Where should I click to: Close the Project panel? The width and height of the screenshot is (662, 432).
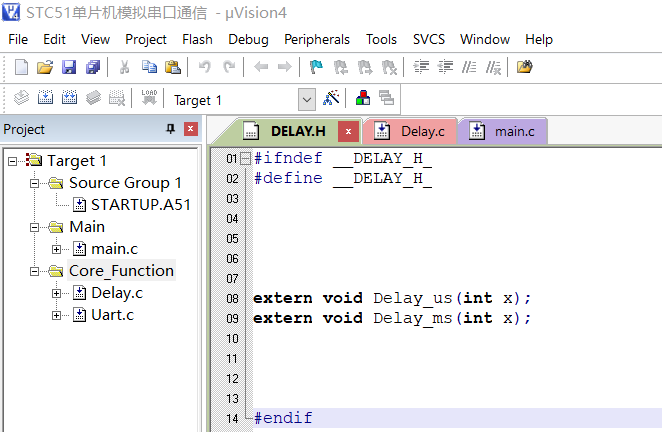coord(191,129)
